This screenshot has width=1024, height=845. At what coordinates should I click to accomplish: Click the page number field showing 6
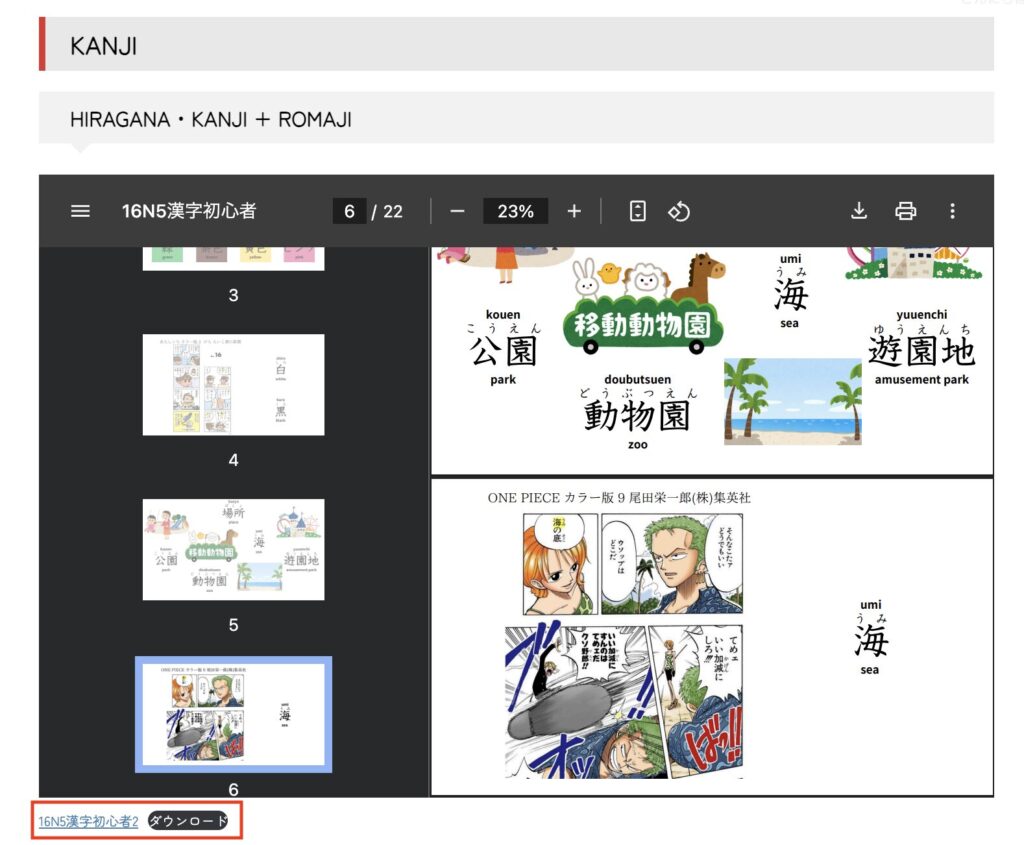click(x=349, y=211)
